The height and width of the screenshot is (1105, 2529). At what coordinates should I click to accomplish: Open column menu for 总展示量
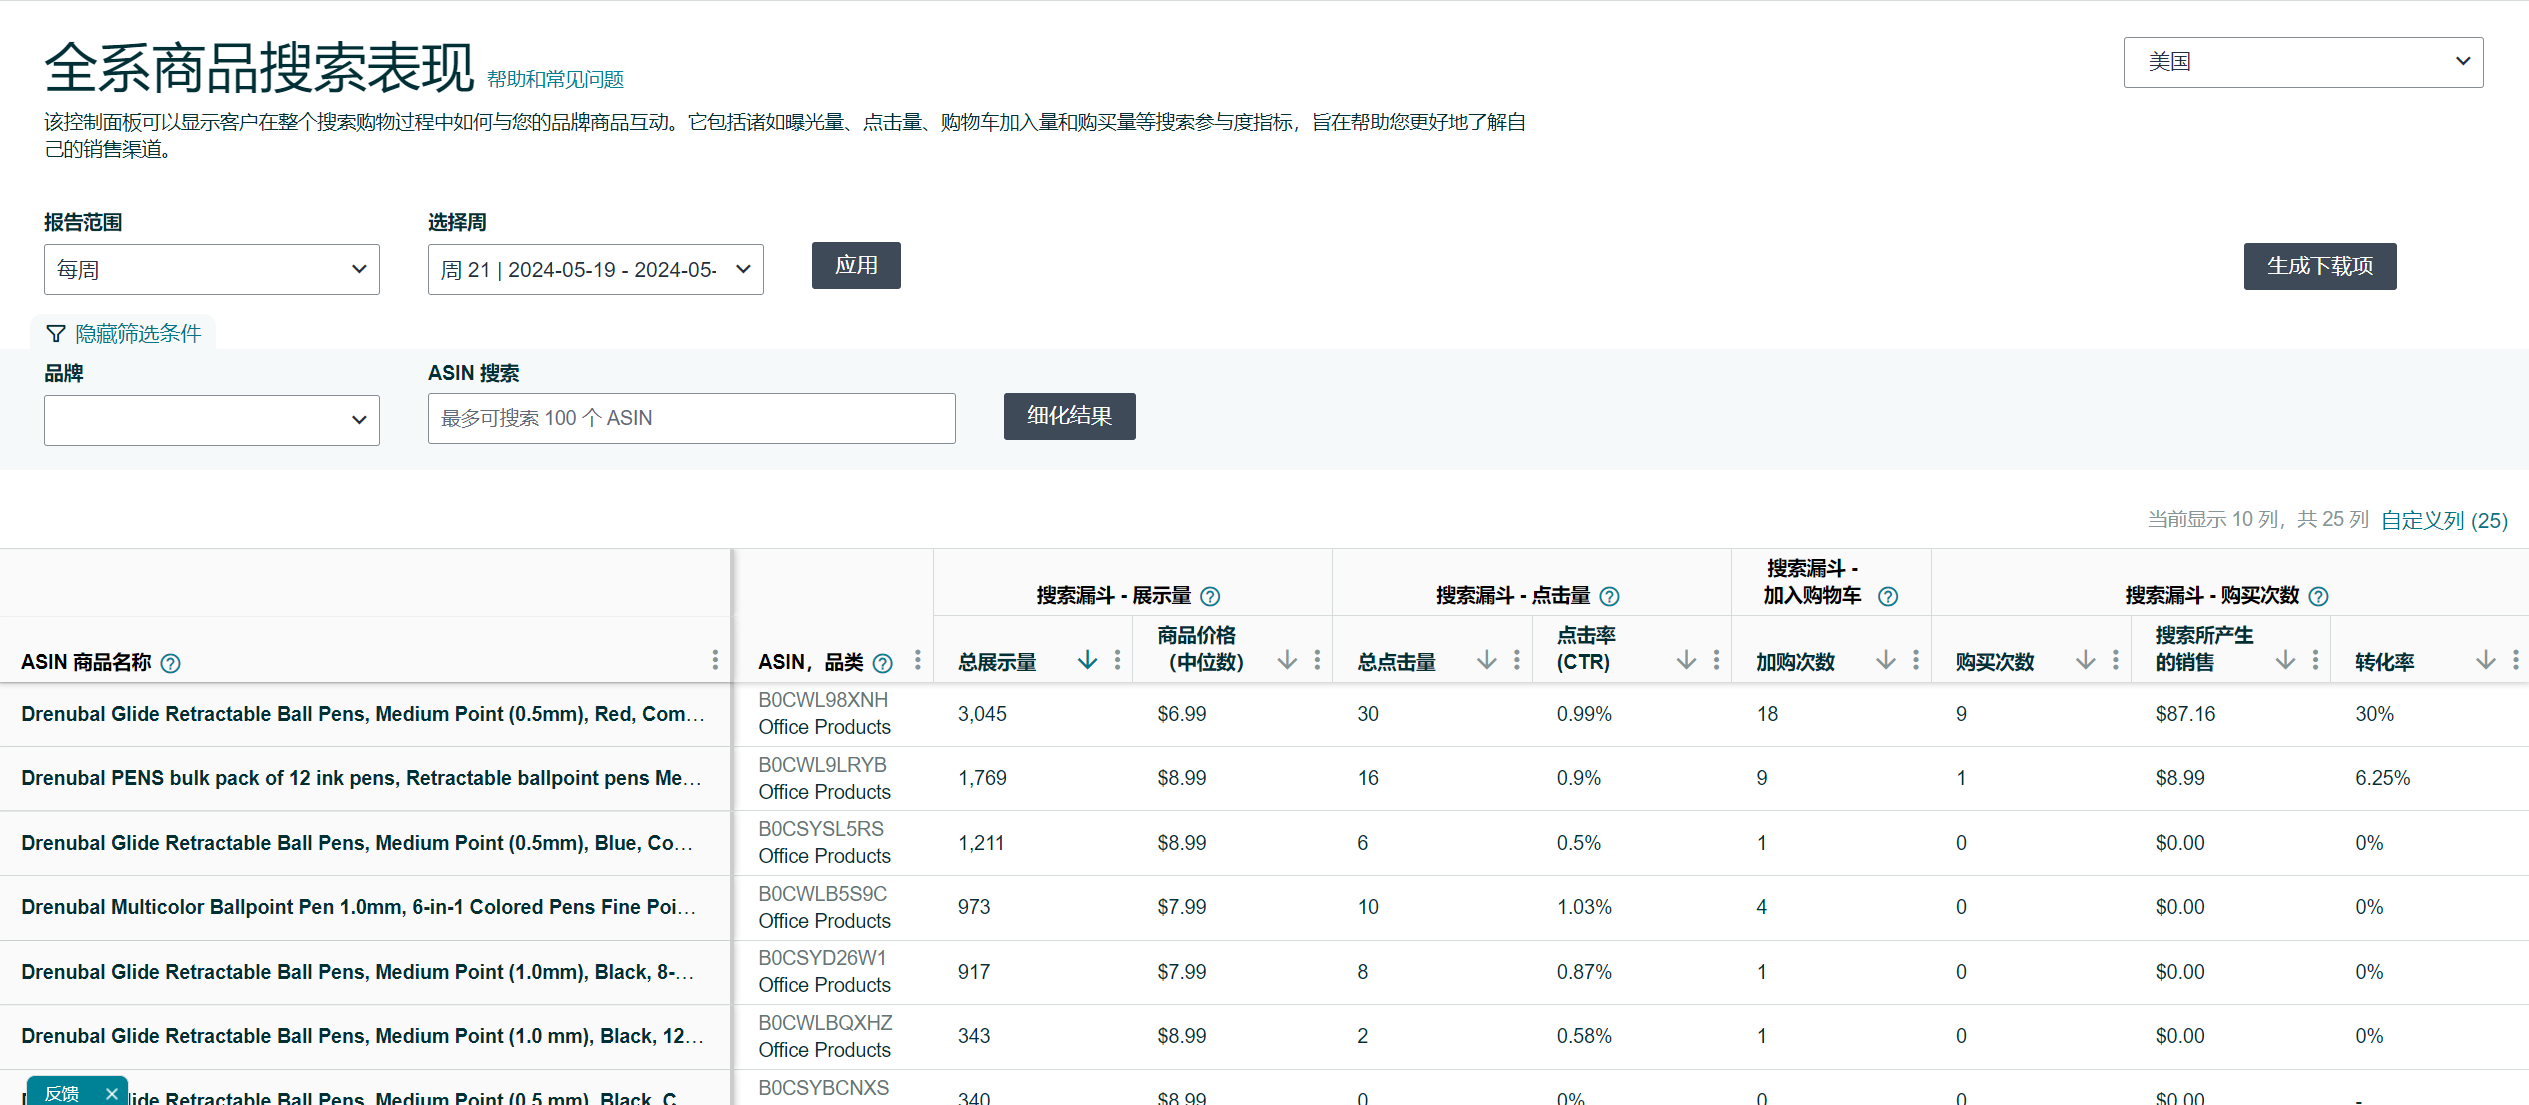(1117, 660)
